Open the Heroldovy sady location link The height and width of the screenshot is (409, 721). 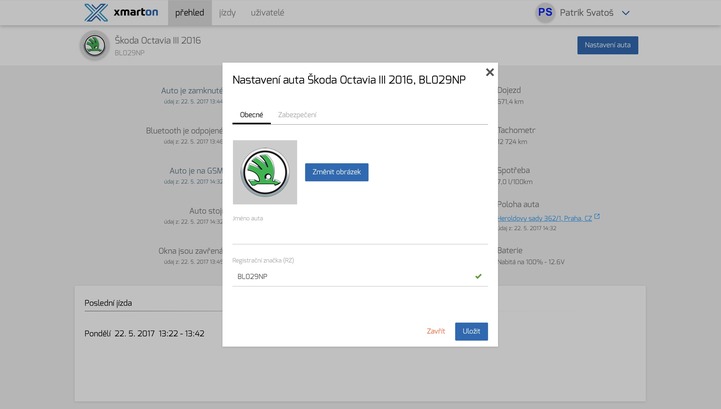544,217
